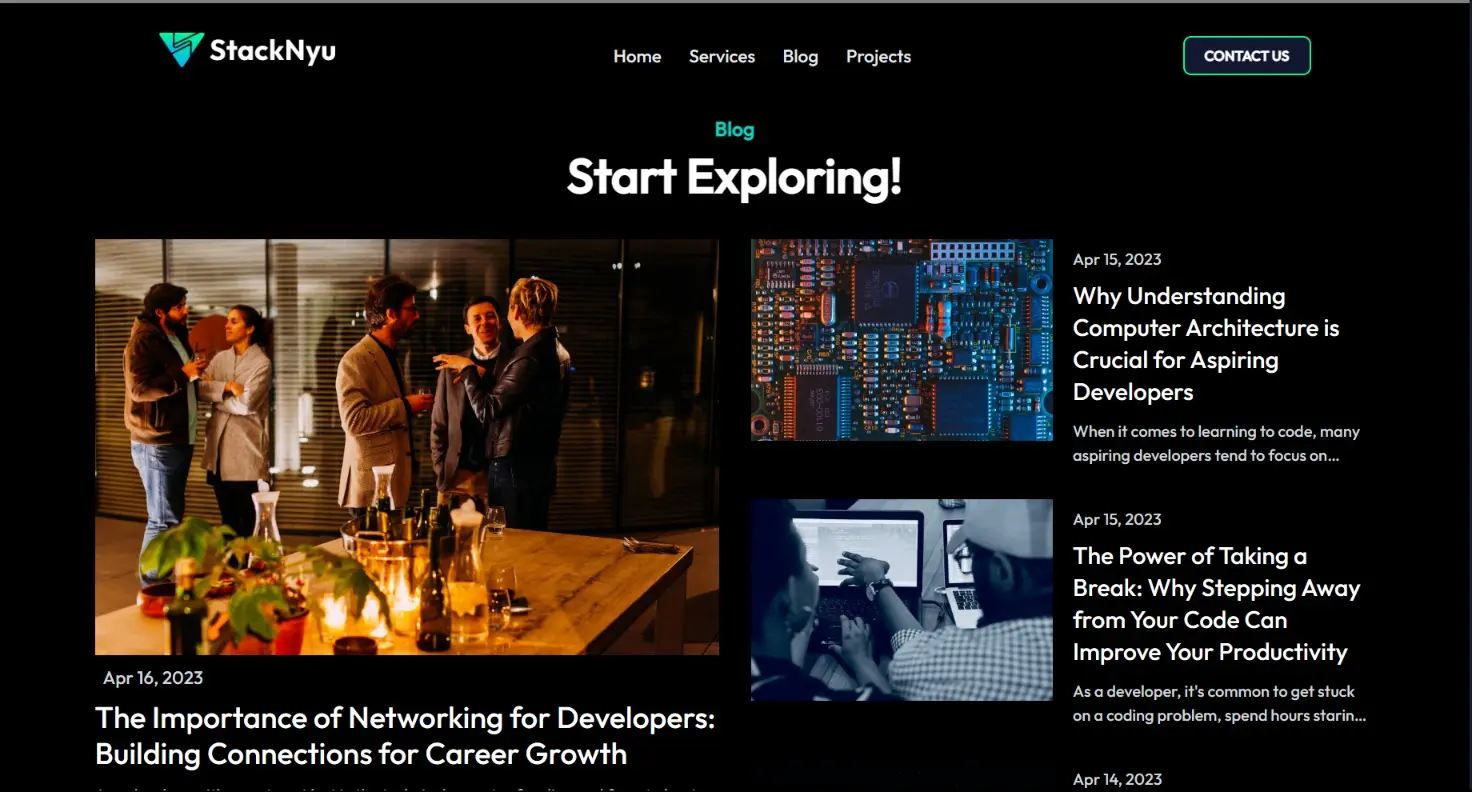The height and width of the screenshot is (792, 1472).
Task: Click the Start Exploring! heading
Action: (x=734, y=178)
